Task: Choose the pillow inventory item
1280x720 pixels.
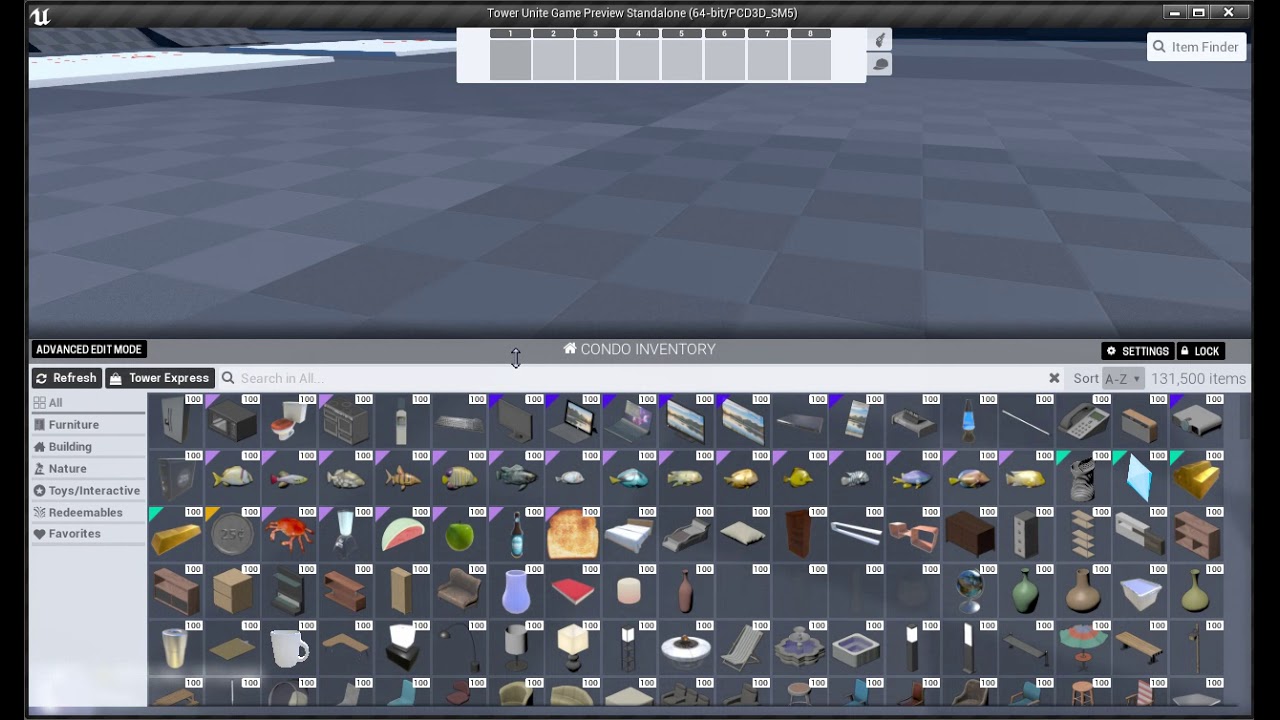Action: (743, 535)
